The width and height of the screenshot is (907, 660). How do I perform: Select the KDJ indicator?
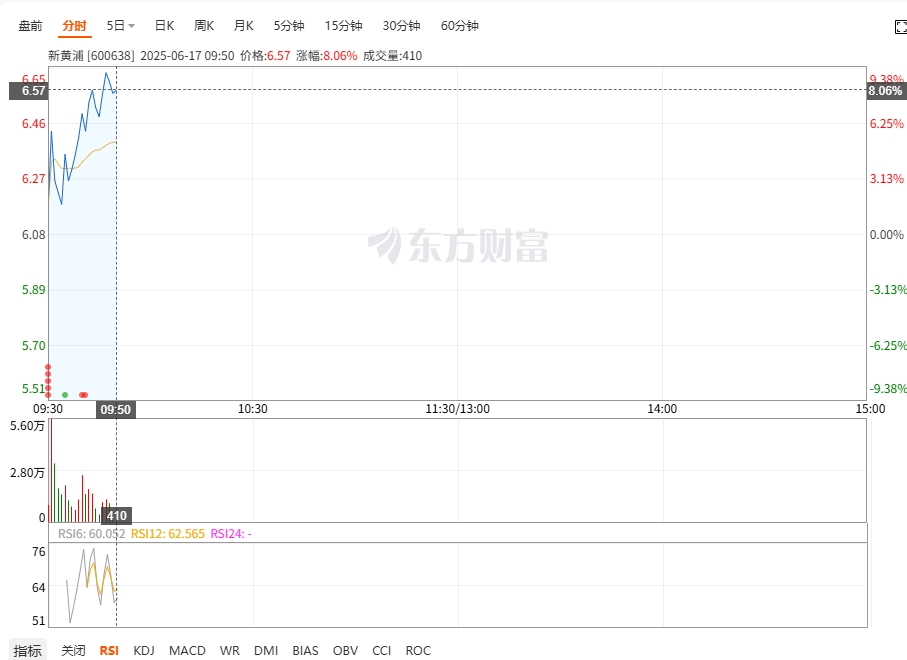[144, 651]
